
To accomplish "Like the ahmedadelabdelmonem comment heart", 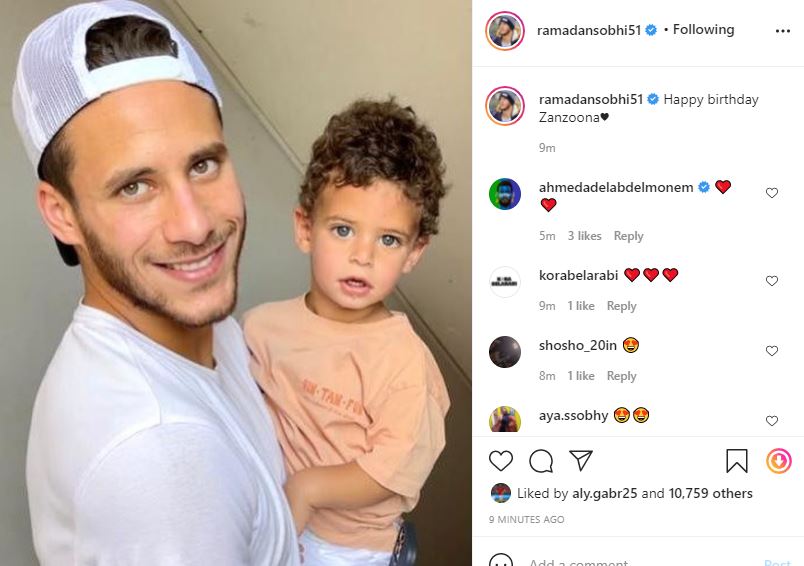I will tap(772, 193).
